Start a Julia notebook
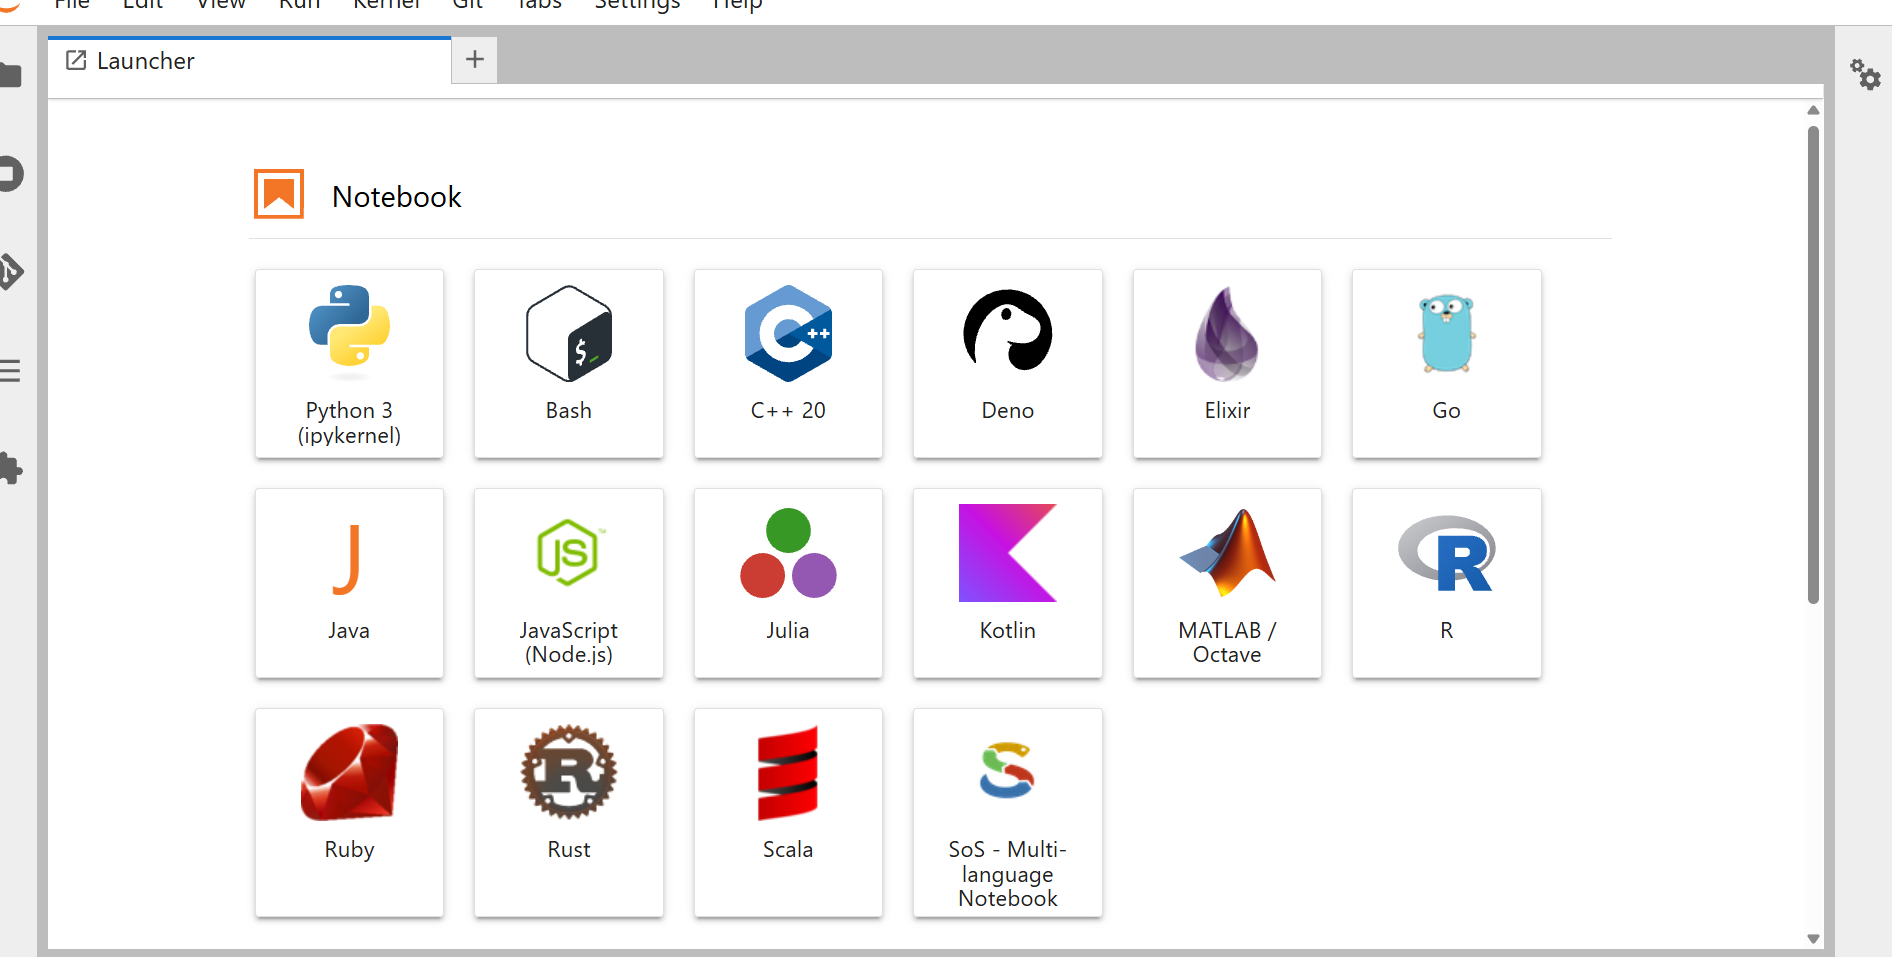 (x=788, y=583)
